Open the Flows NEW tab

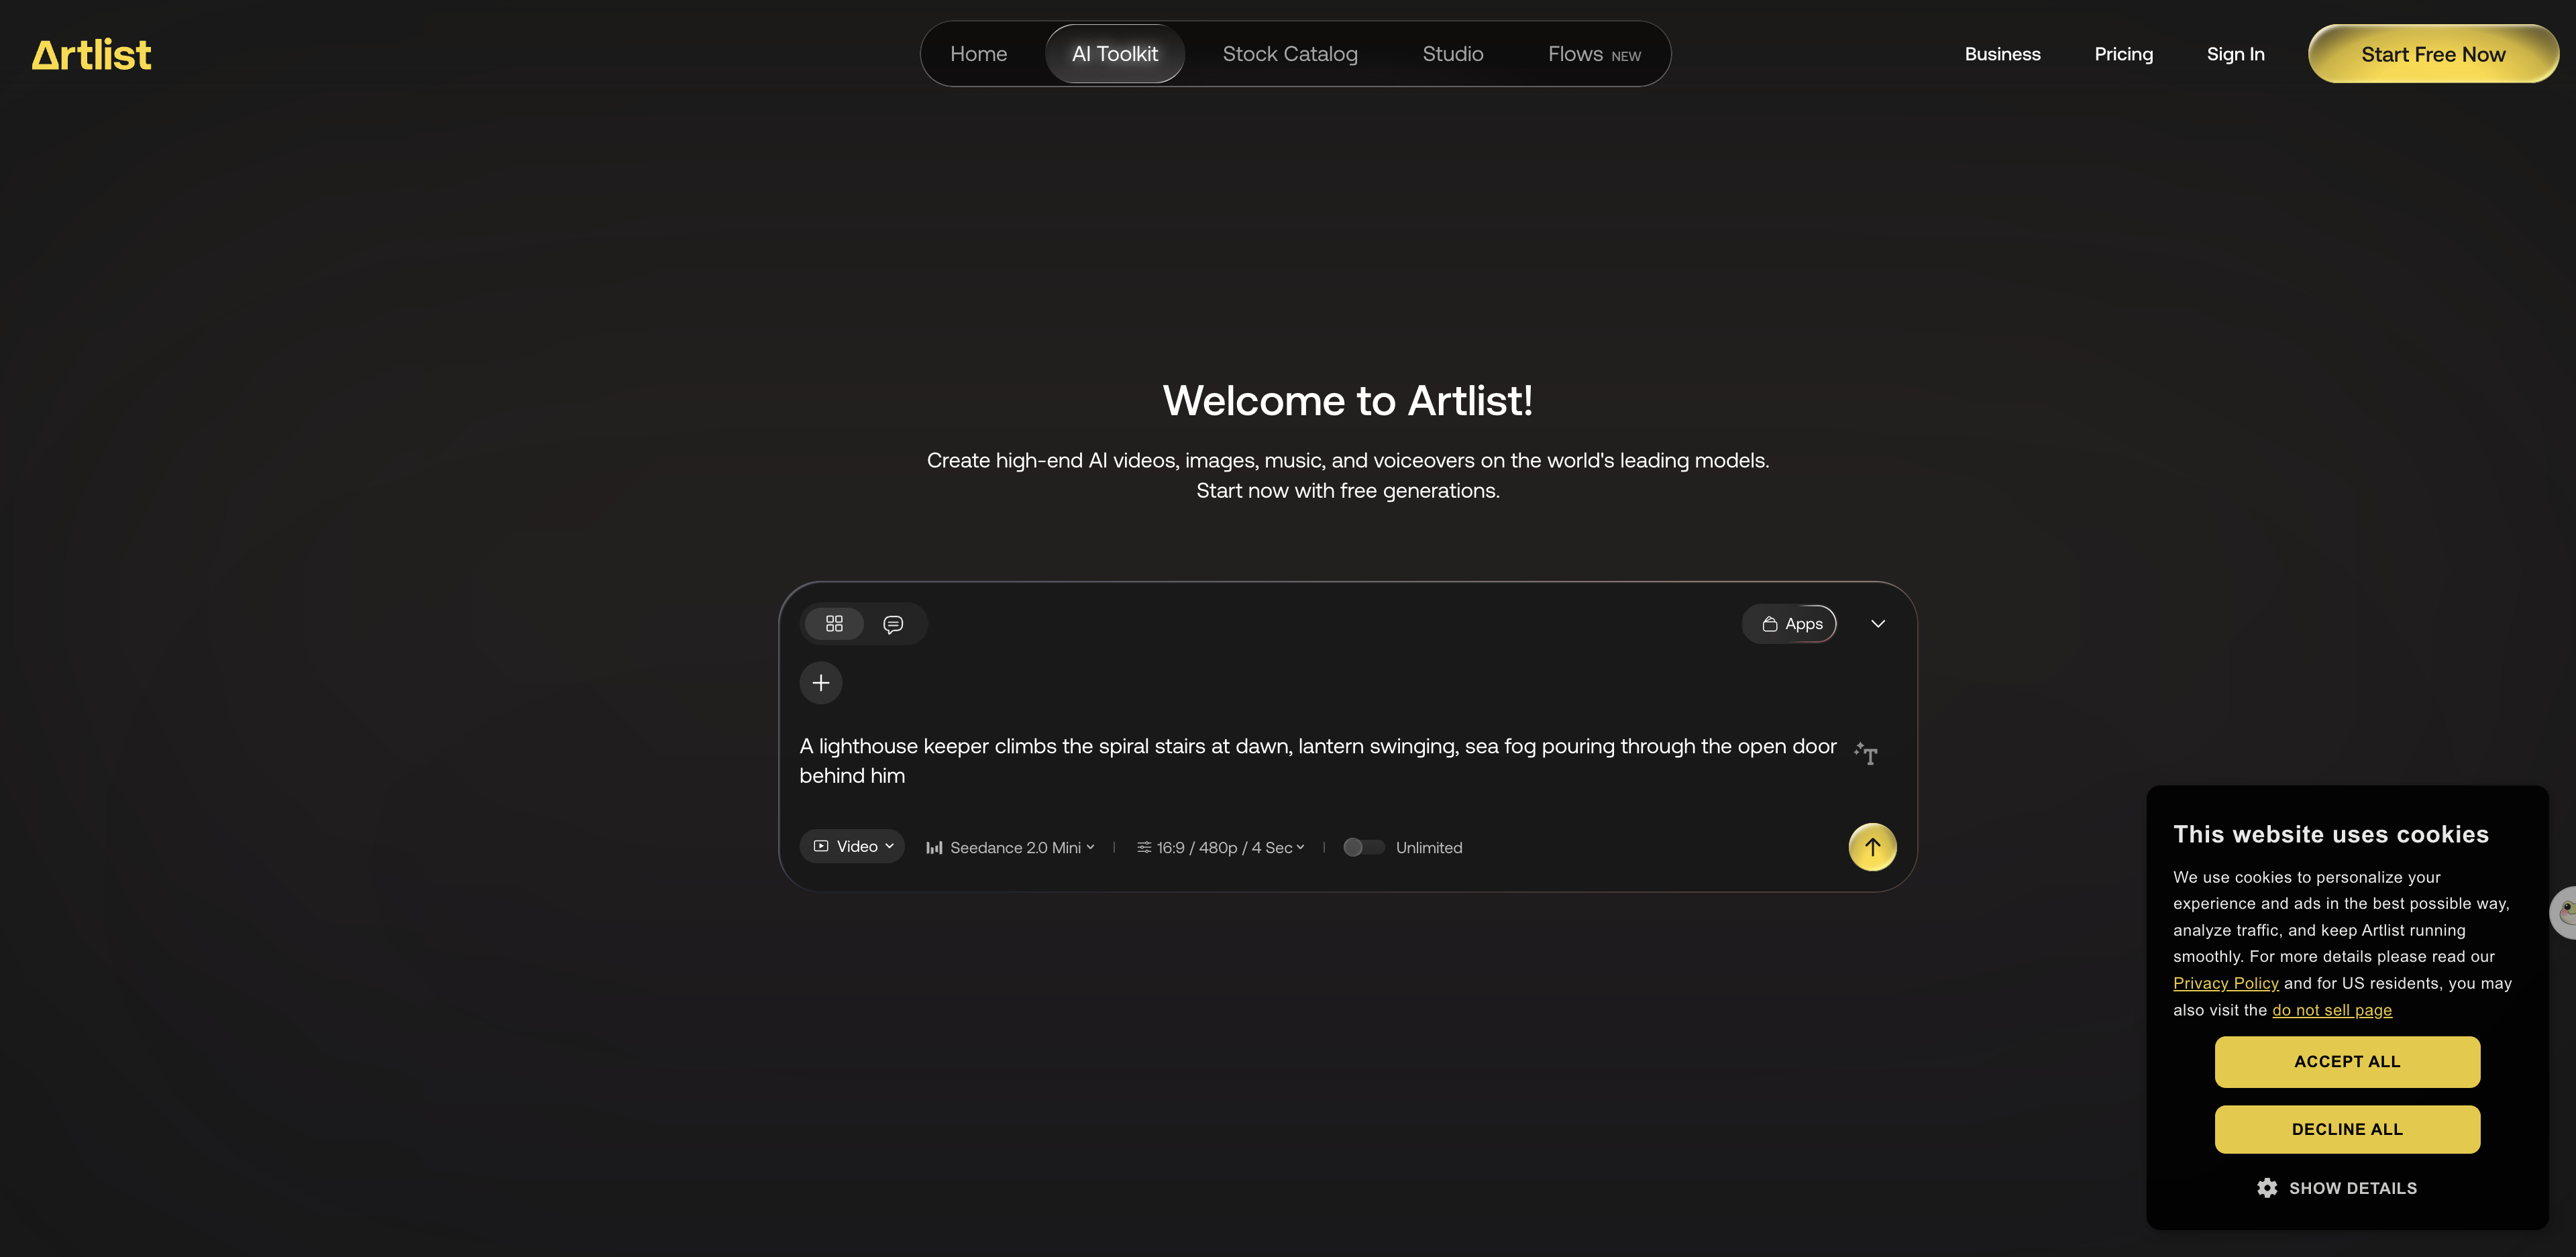pos(1594,54)
